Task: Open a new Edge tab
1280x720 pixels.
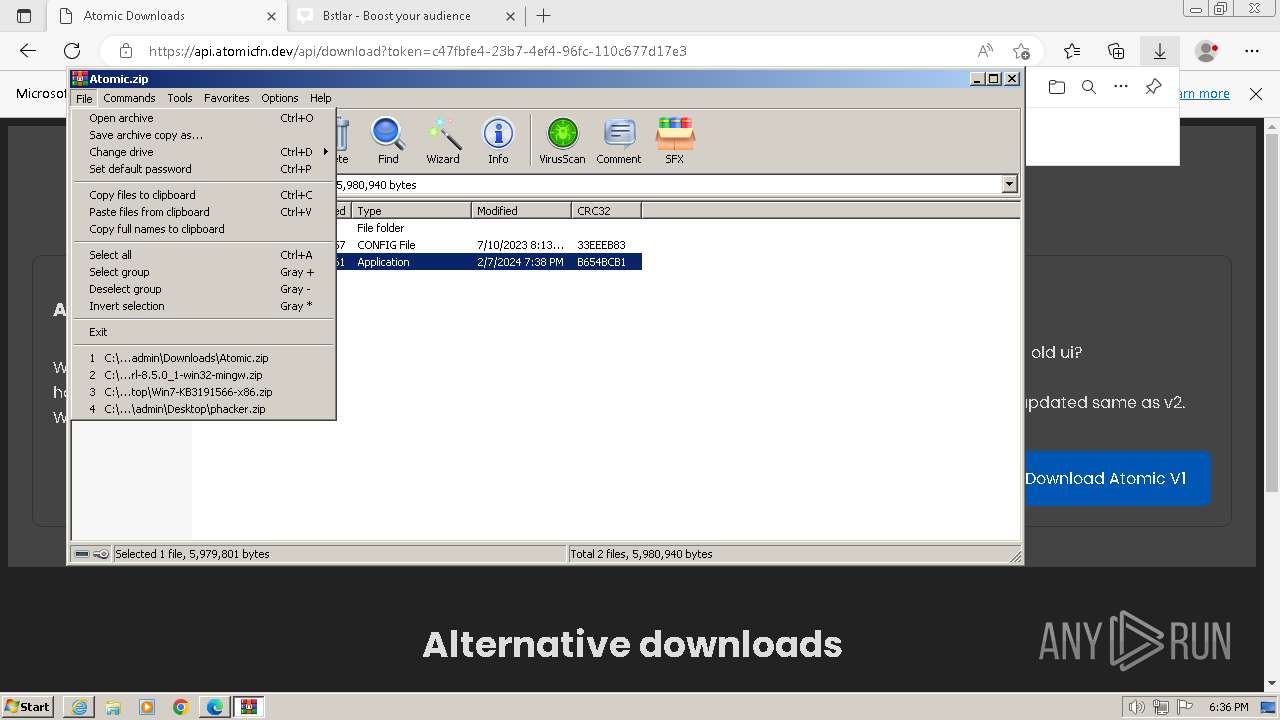Action: pos(543,16)
